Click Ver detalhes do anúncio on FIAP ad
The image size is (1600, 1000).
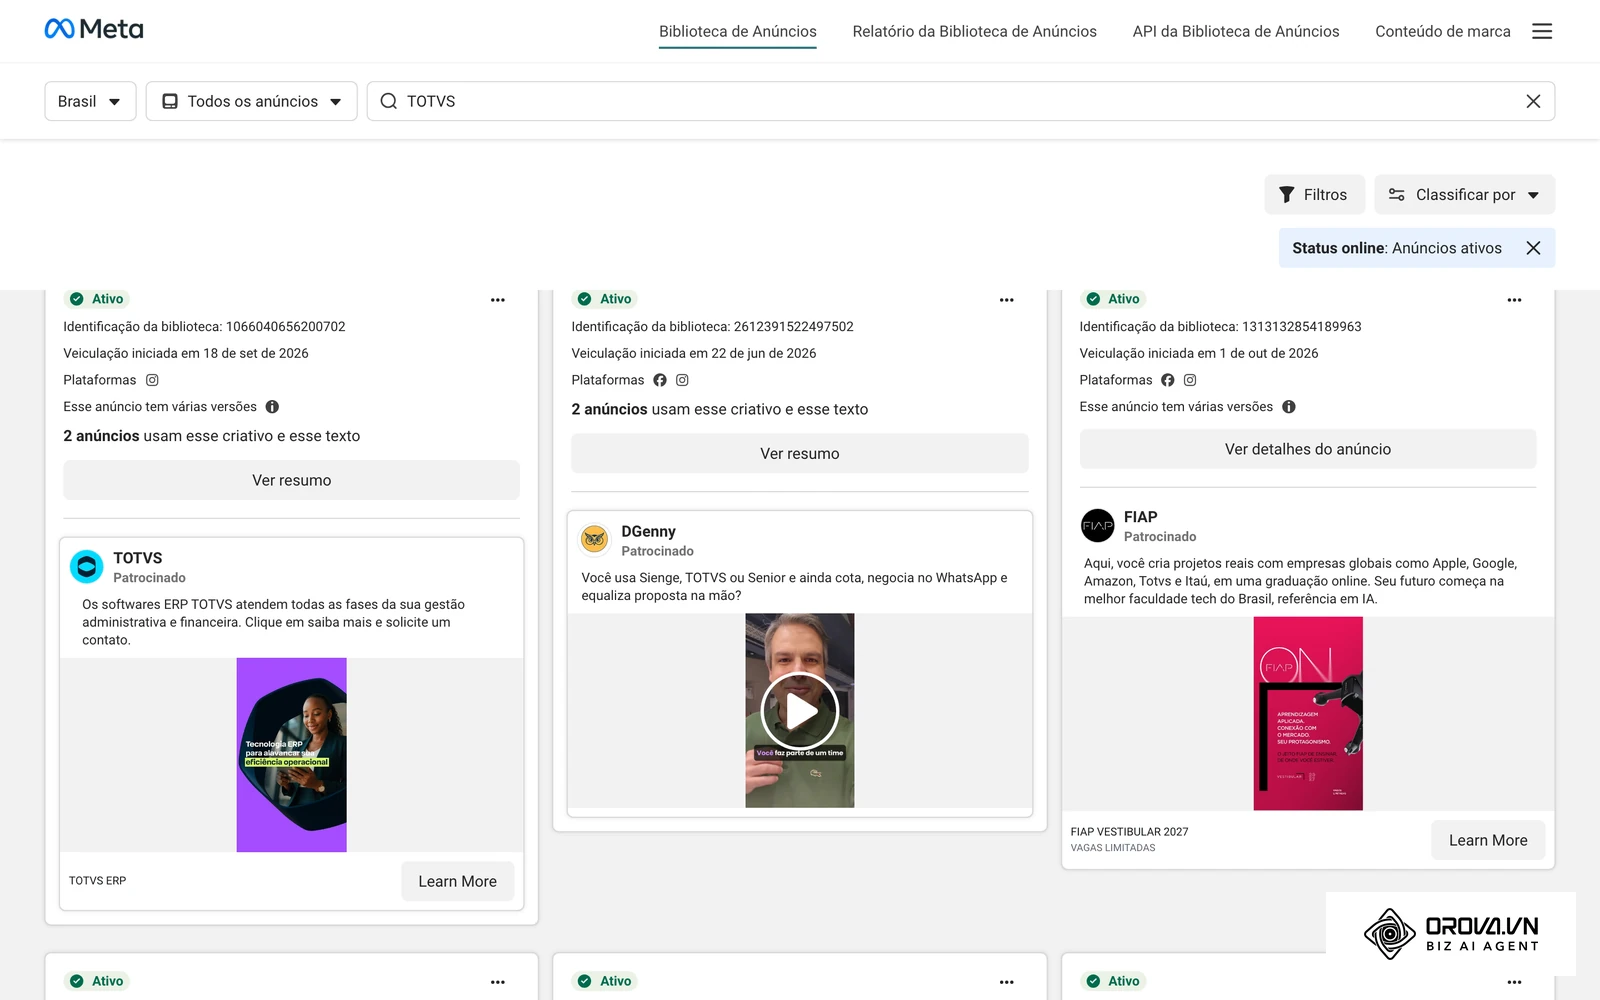point(1308,449)
